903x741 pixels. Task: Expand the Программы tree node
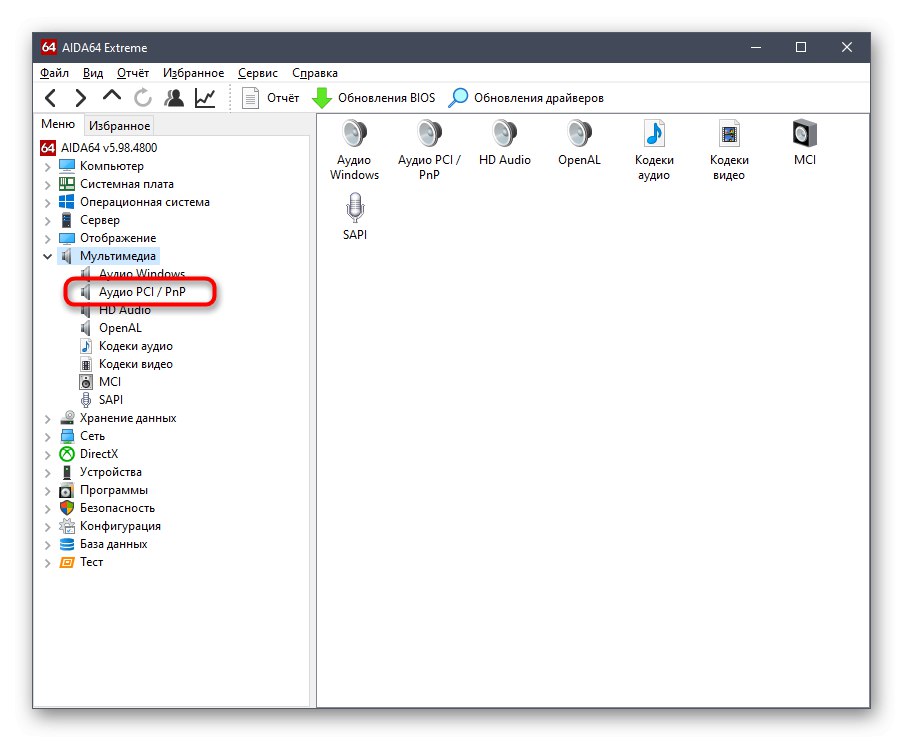coord(47,491)
